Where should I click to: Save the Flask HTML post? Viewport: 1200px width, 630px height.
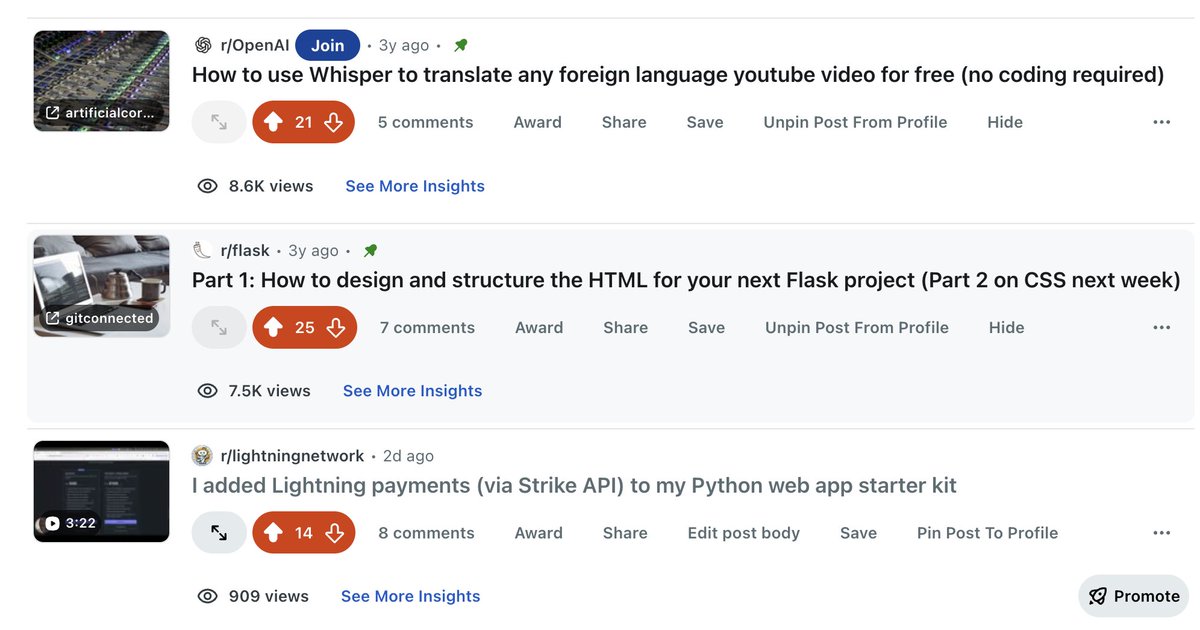pos(706,327)
